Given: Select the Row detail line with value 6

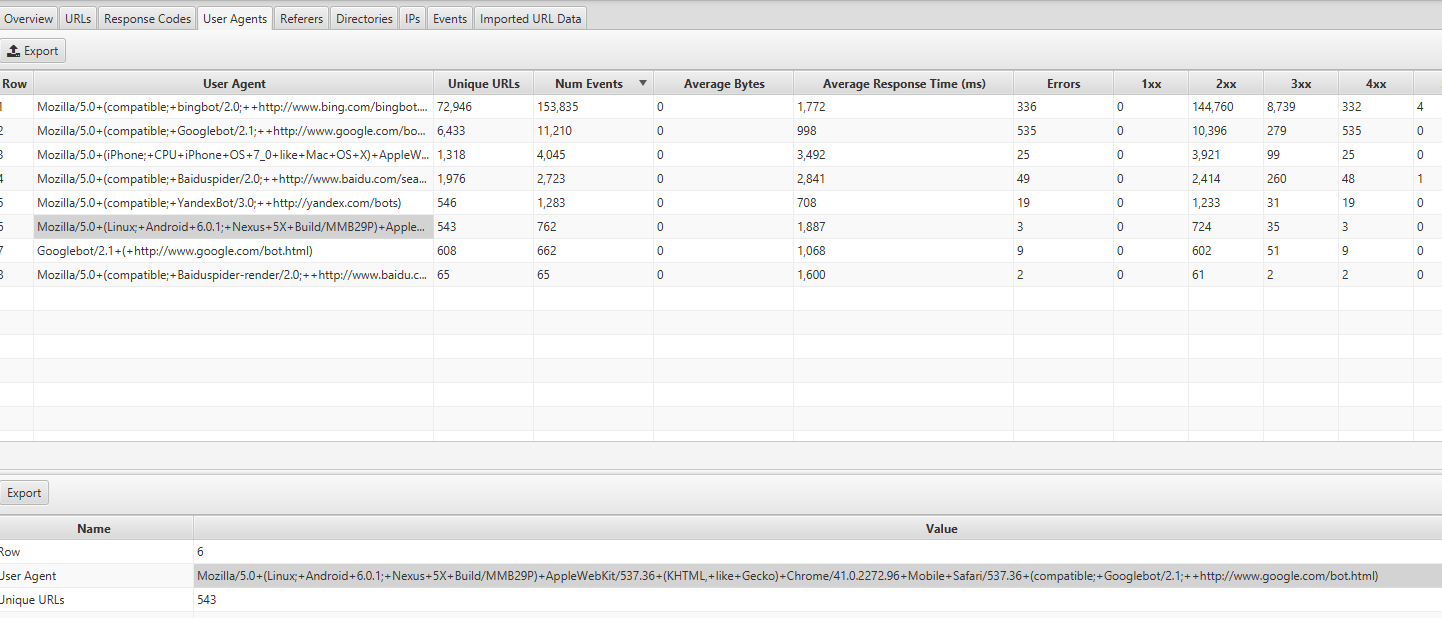Looking at the screenshot, I should coord(721,552).
